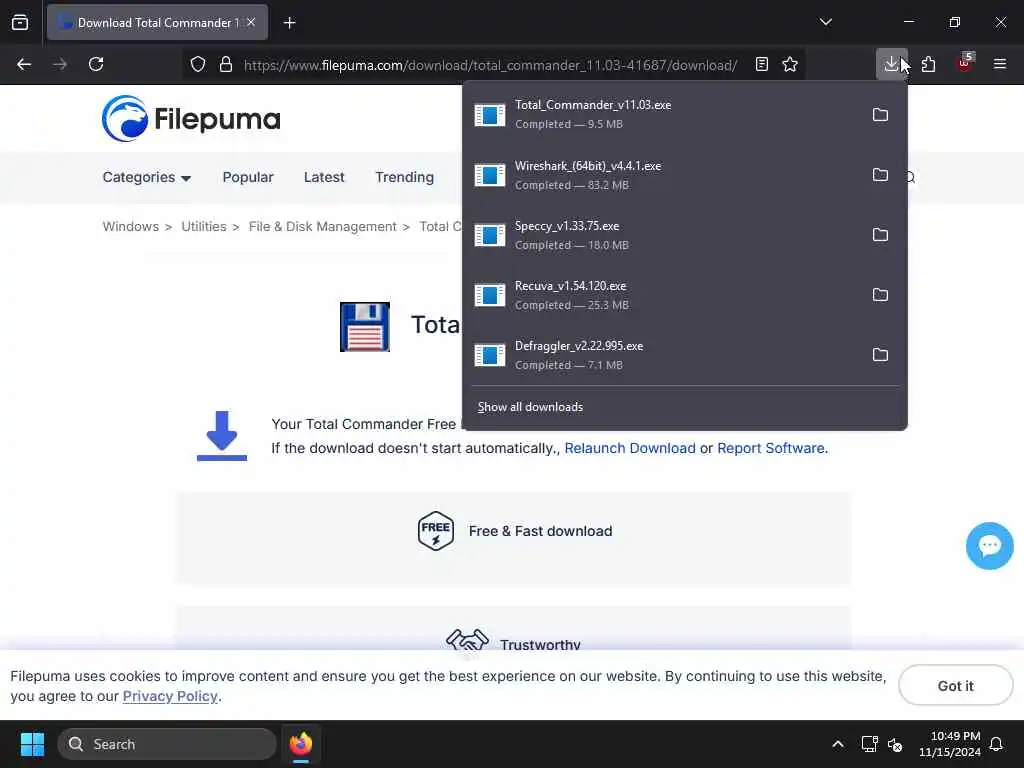Click Relaunch Download link
Viewport: 1024px width, 768px height.
630,448
